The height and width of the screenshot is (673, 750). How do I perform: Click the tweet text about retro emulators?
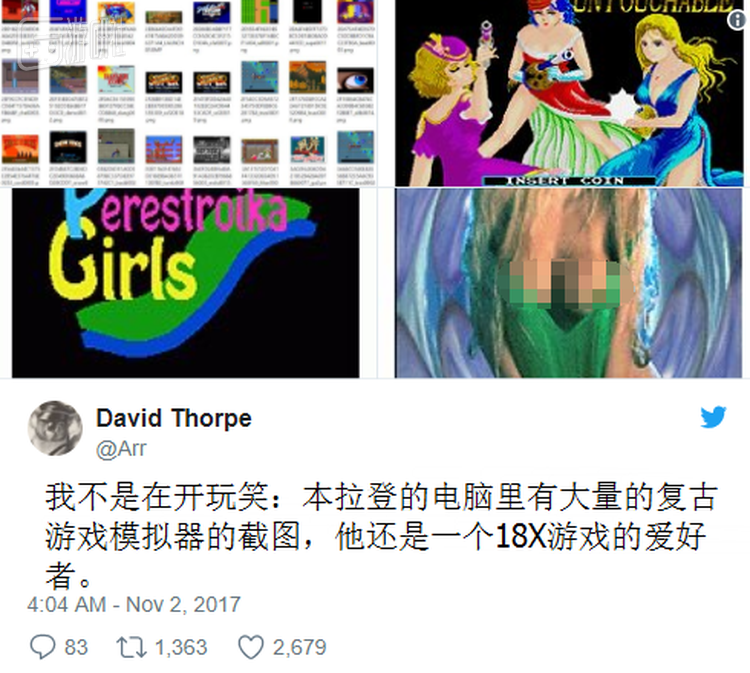(x=381, y=536)
